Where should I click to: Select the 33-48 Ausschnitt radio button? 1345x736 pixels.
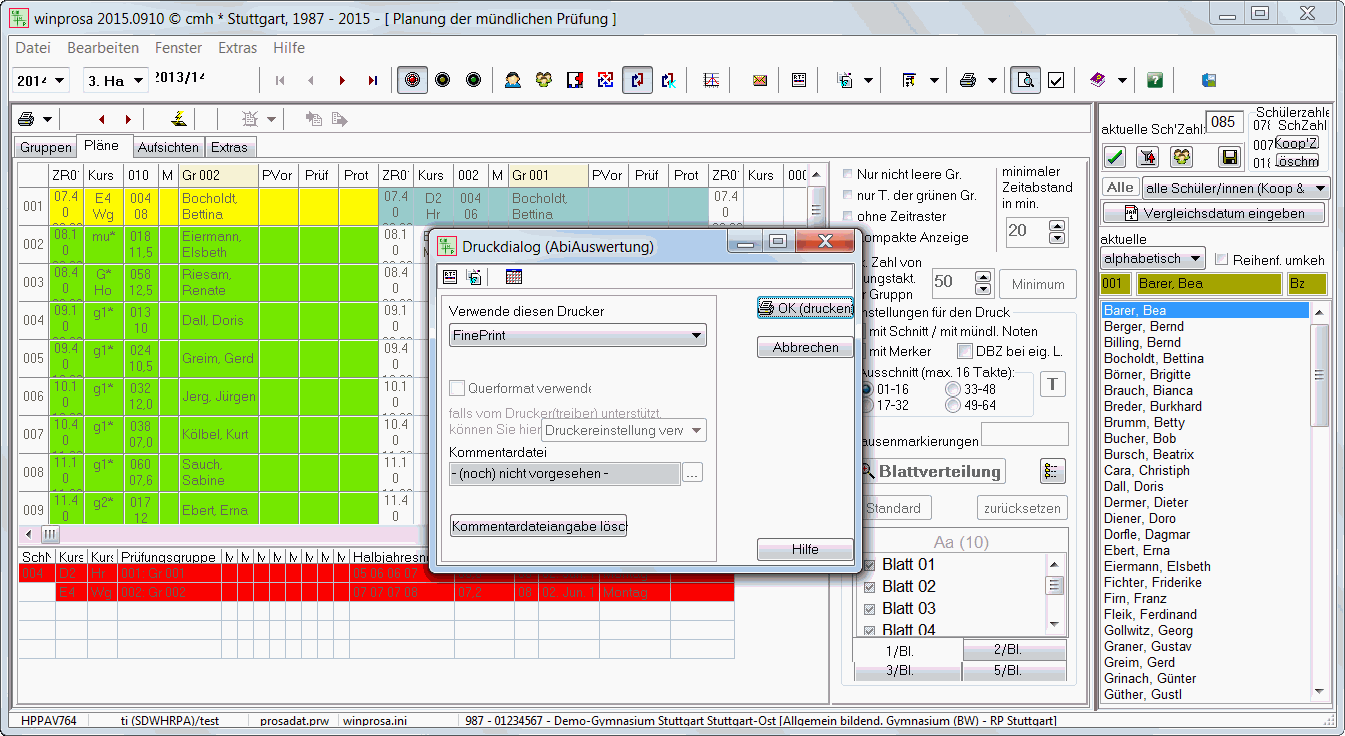[x=953, y=389]
